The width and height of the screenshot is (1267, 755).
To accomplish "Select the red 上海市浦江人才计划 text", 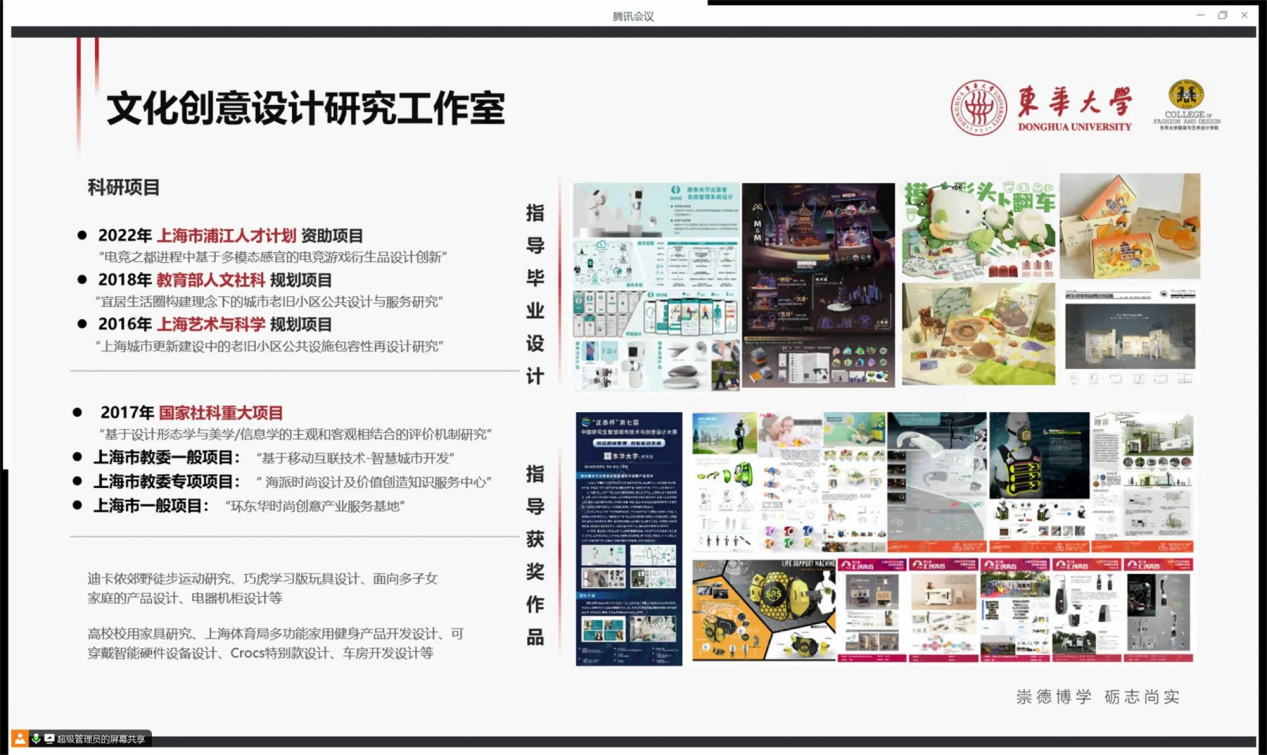I will (226, 236).
